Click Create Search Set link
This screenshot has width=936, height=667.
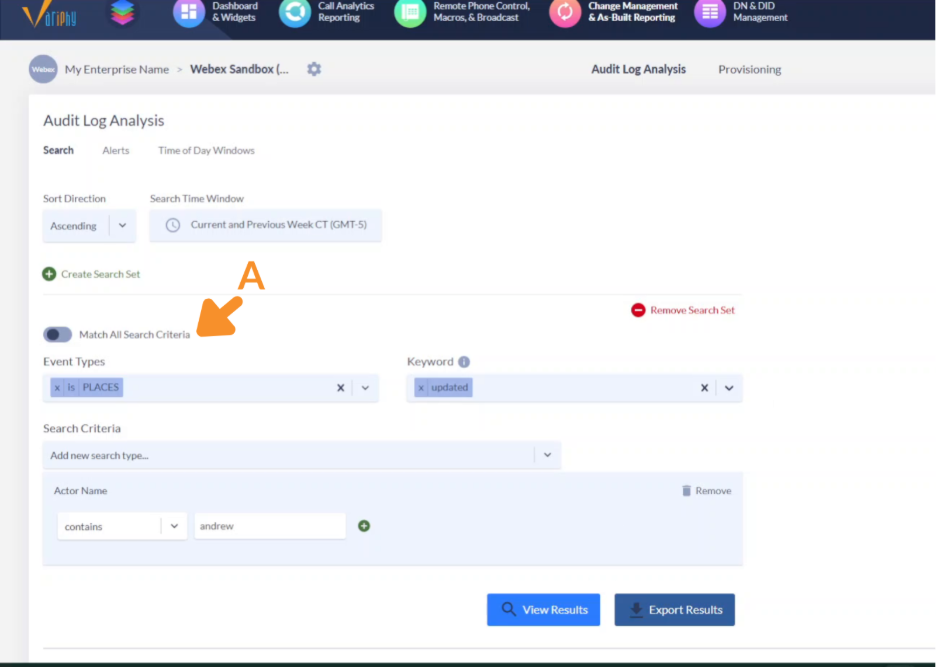coord(100,274)
